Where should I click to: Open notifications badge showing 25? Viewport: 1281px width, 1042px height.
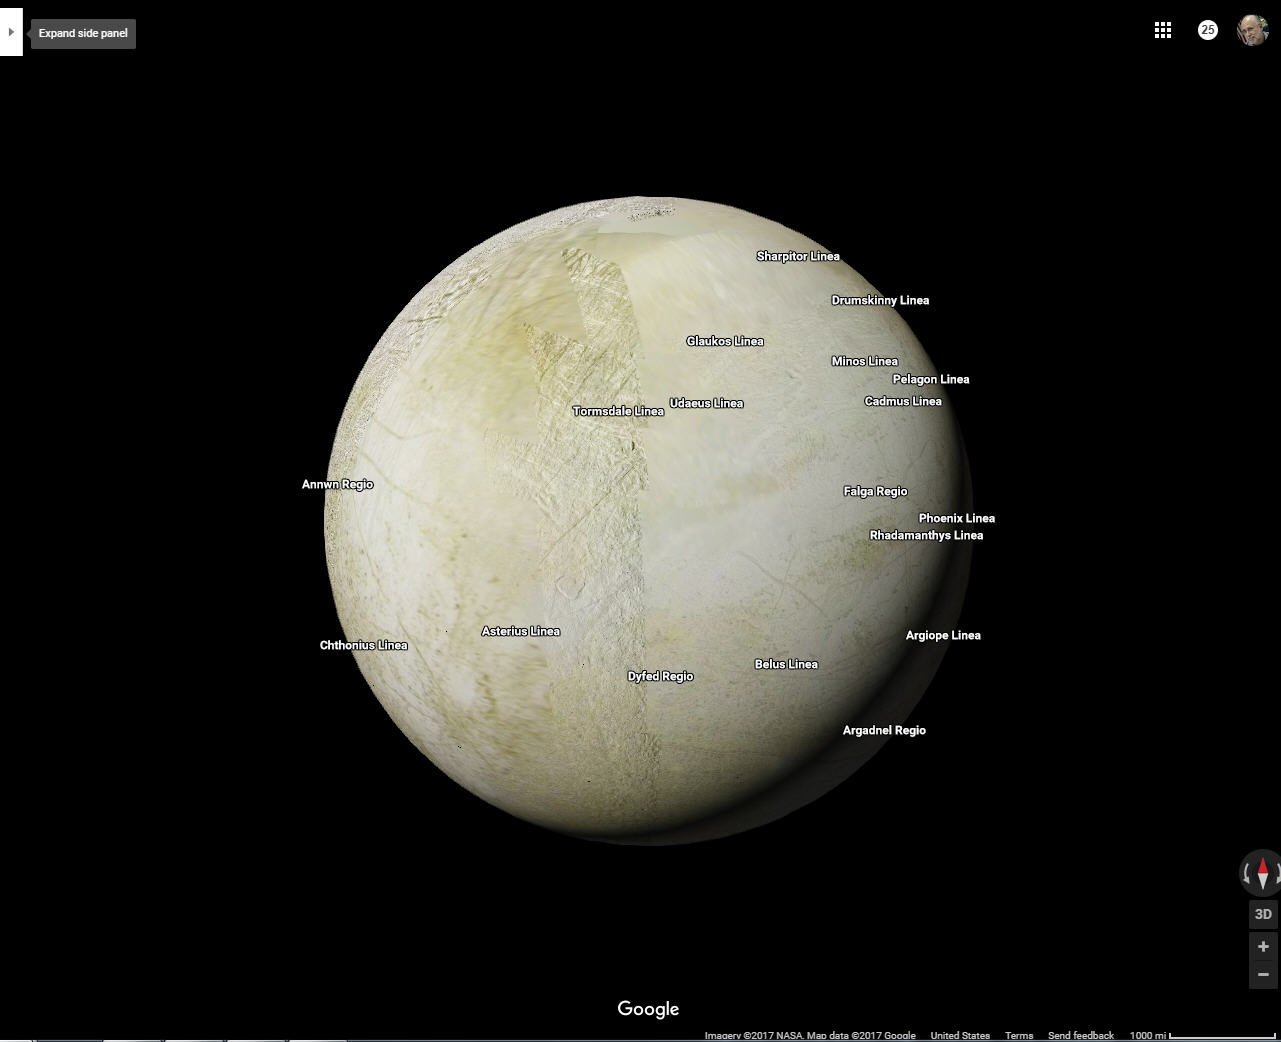[x=1207, y=31]
